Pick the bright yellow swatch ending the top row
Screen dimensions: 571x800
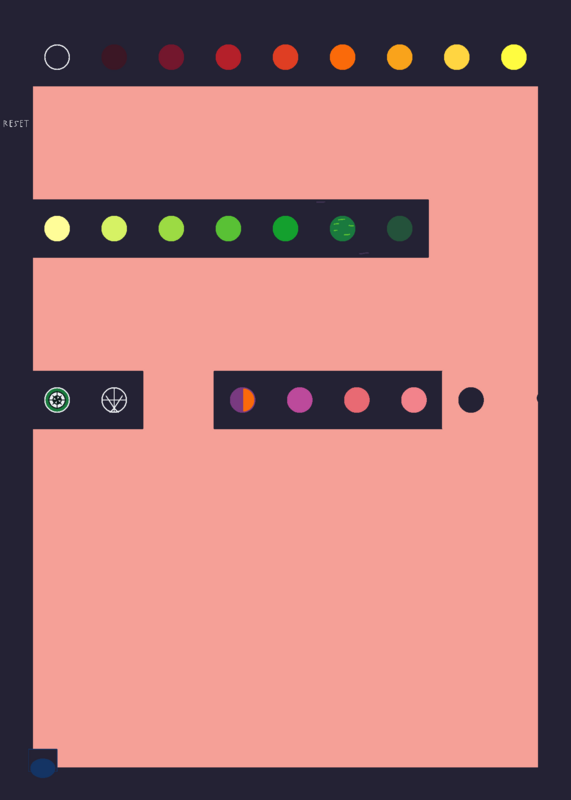point(514,57)
